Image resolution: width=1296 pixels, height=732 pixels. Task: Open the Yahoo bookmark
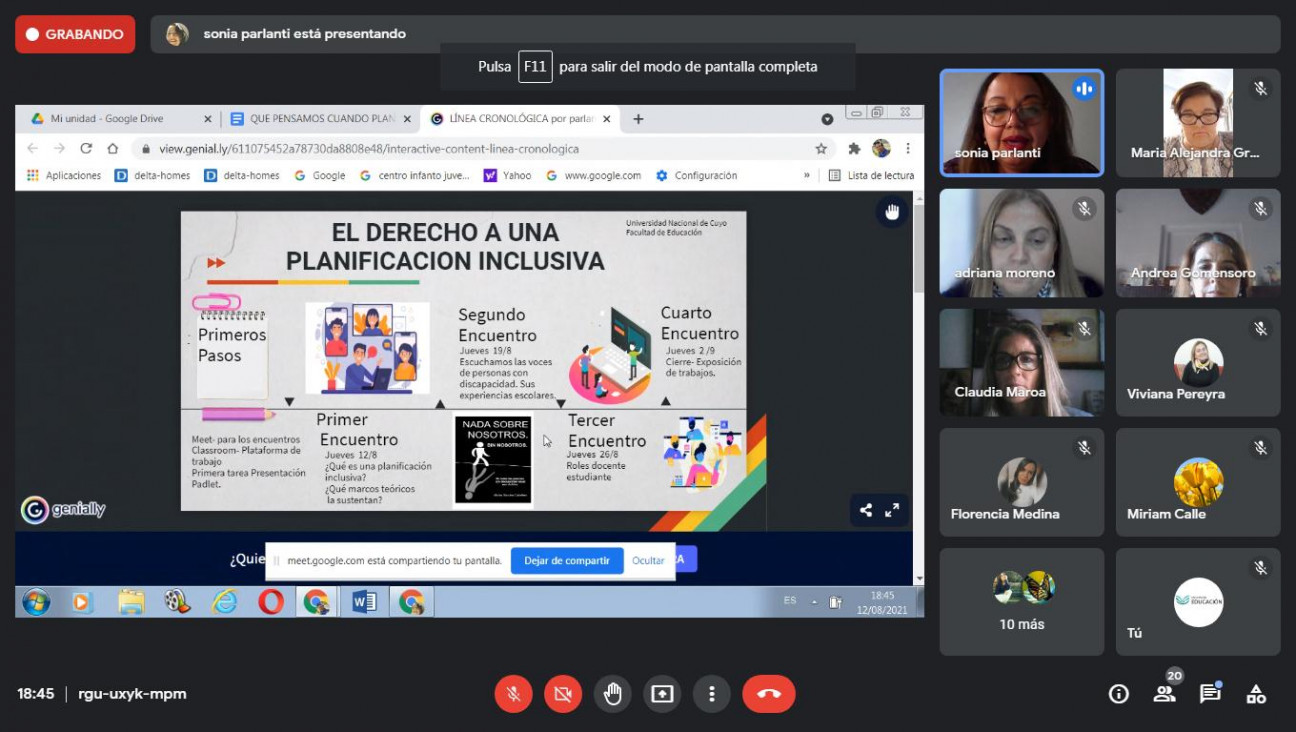click(507, 175)
